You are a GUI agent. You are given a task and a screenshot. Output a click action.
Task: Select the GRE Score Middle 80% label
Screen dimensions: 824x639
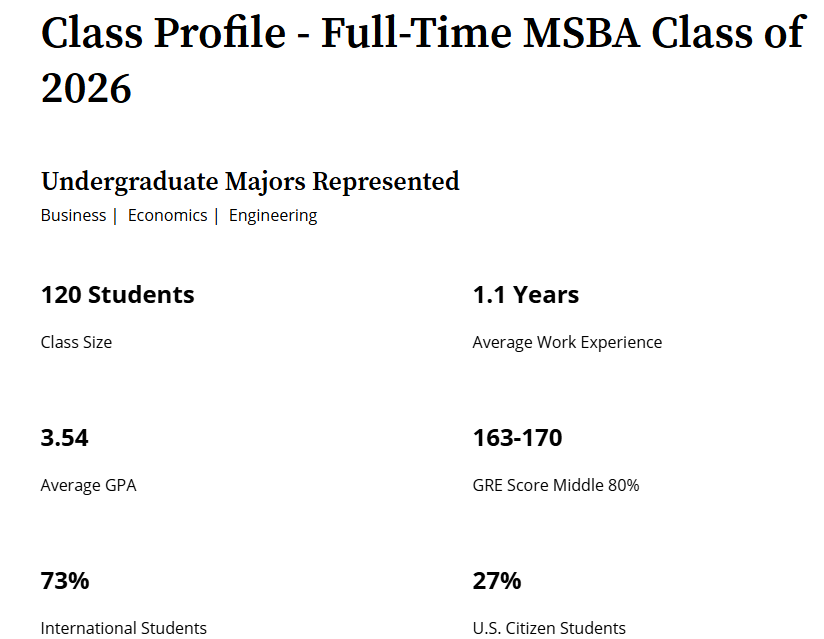click(555, 485)
